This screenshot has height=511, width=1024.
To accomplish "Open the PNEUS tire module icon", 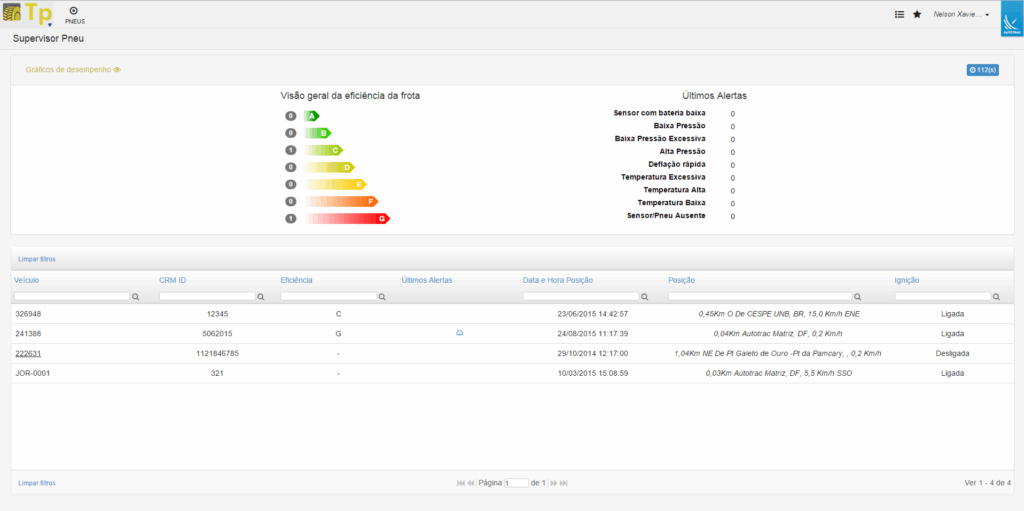I will pyautogui.click(x=73, y=13).
